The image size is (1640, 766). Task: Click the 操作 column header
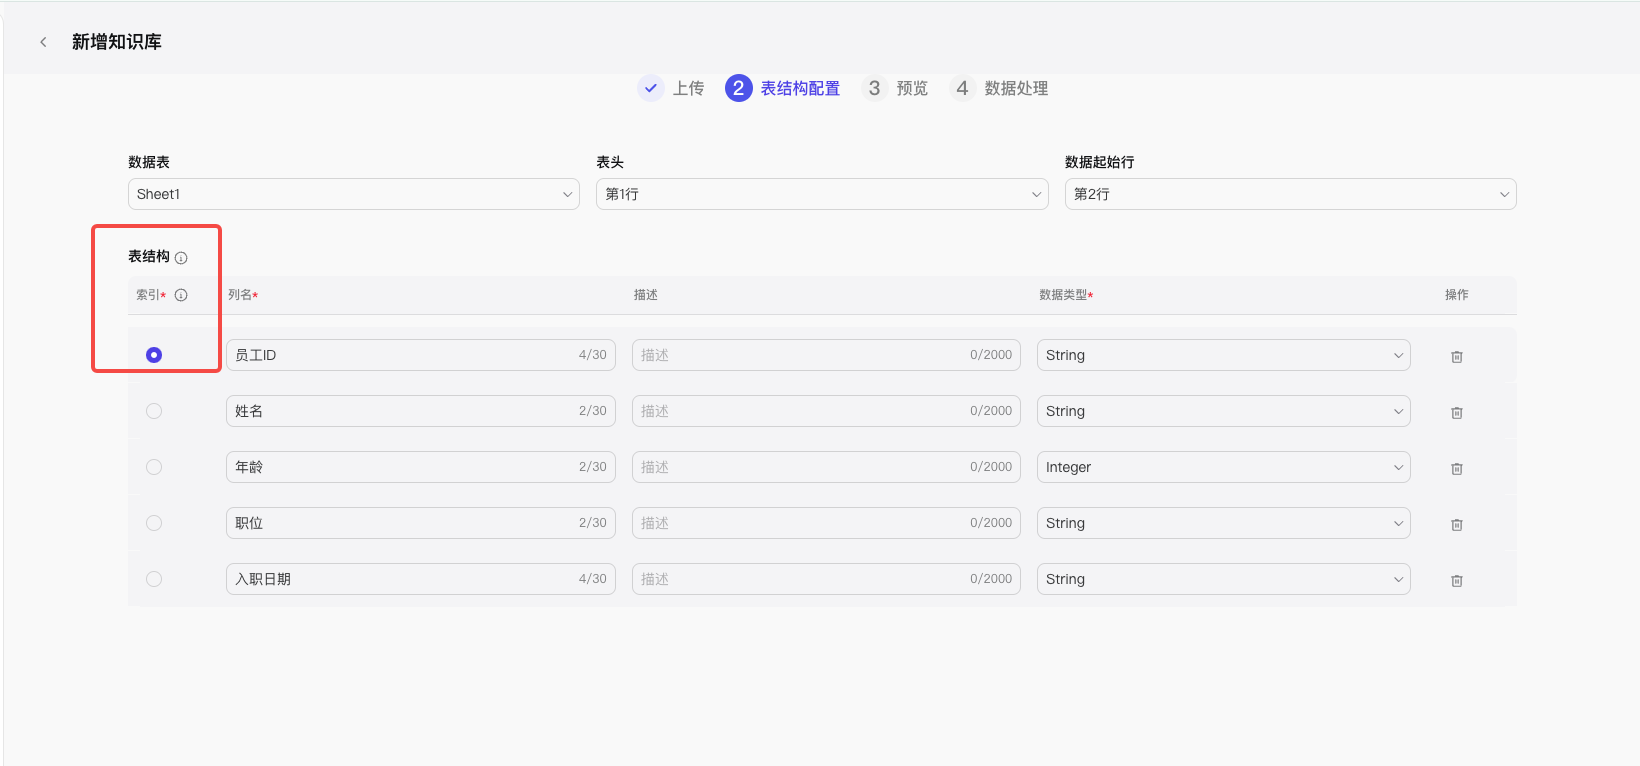tap(1457, 295)
